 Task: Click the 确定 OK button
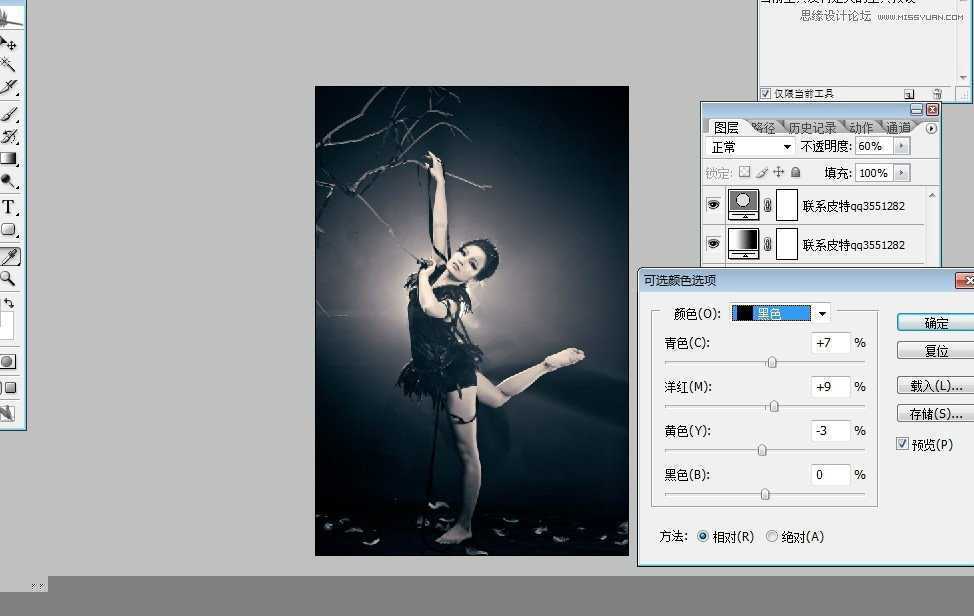pos(935,323)
